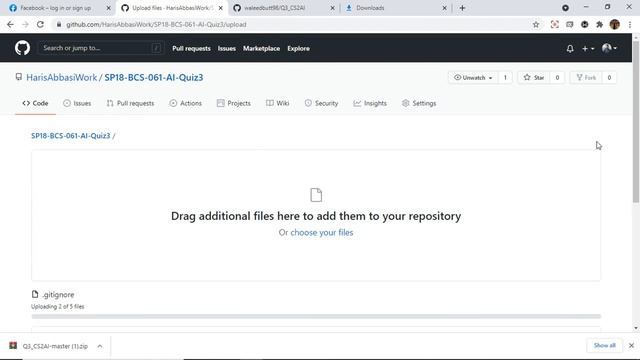This screenshot has height=360, width=640.
Task: Open the HarisAbbasiWork owner link
Action: [62, 78]
